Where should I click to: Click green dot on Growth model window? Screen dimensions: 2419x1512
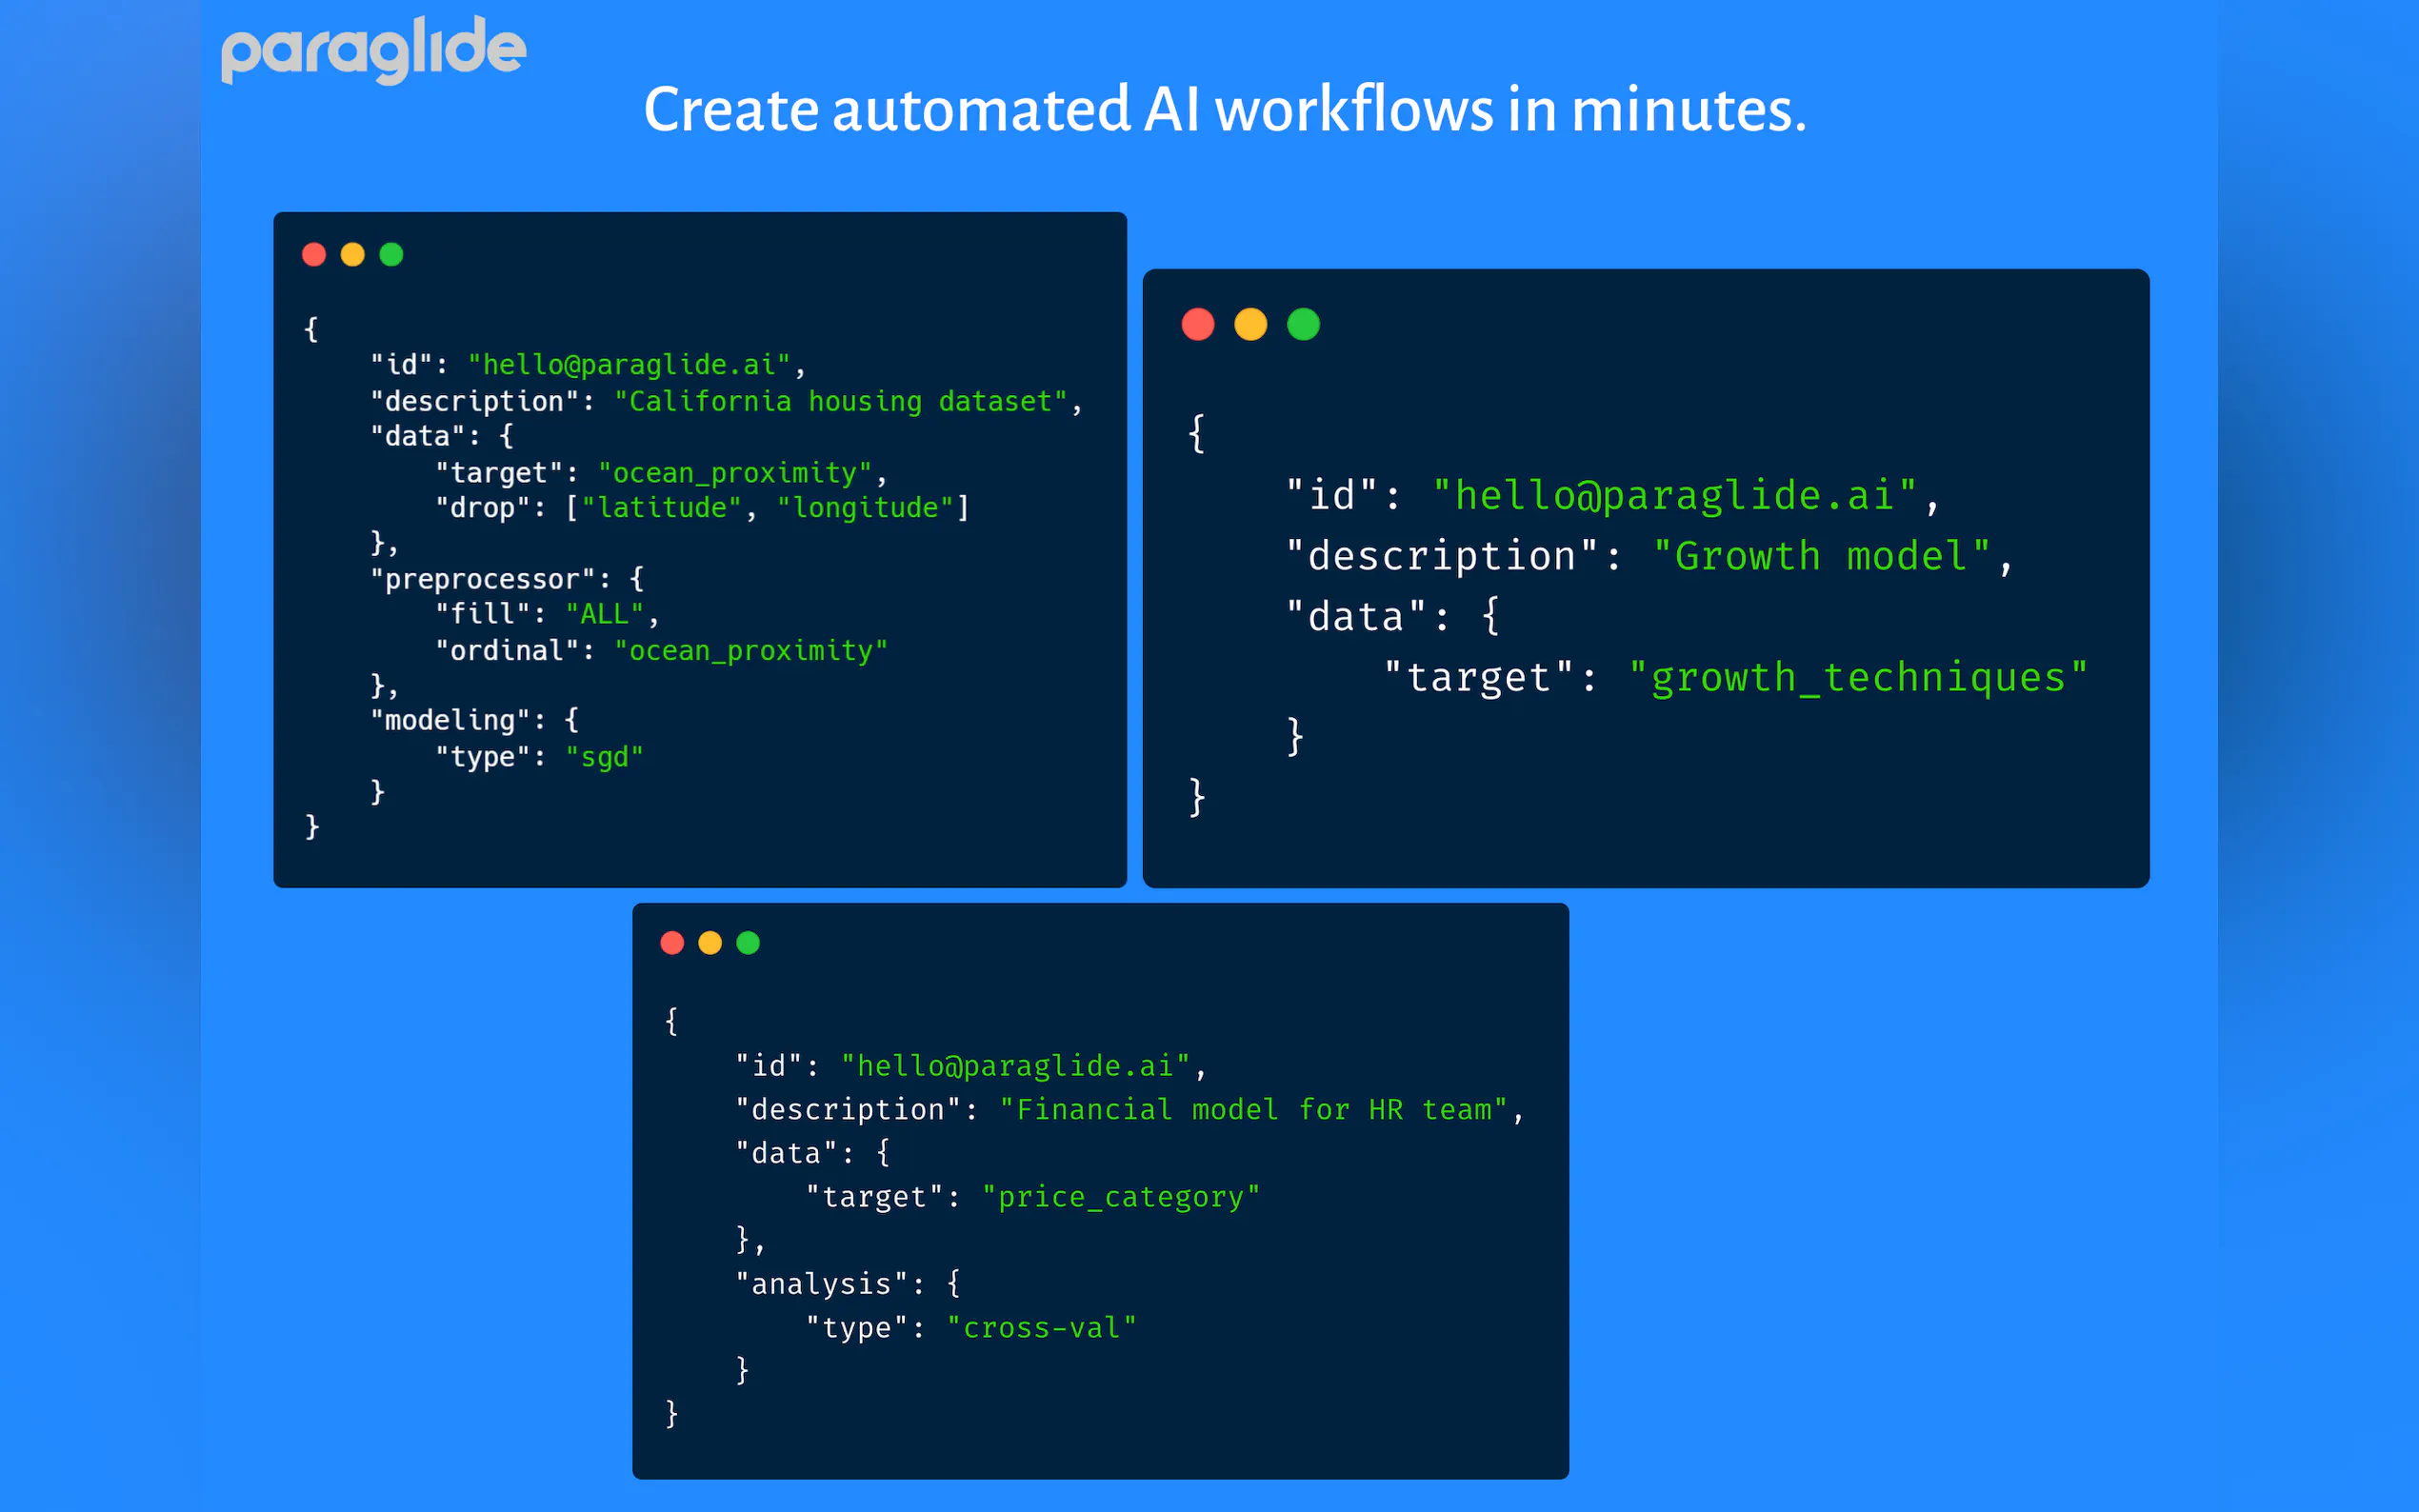1303,324
